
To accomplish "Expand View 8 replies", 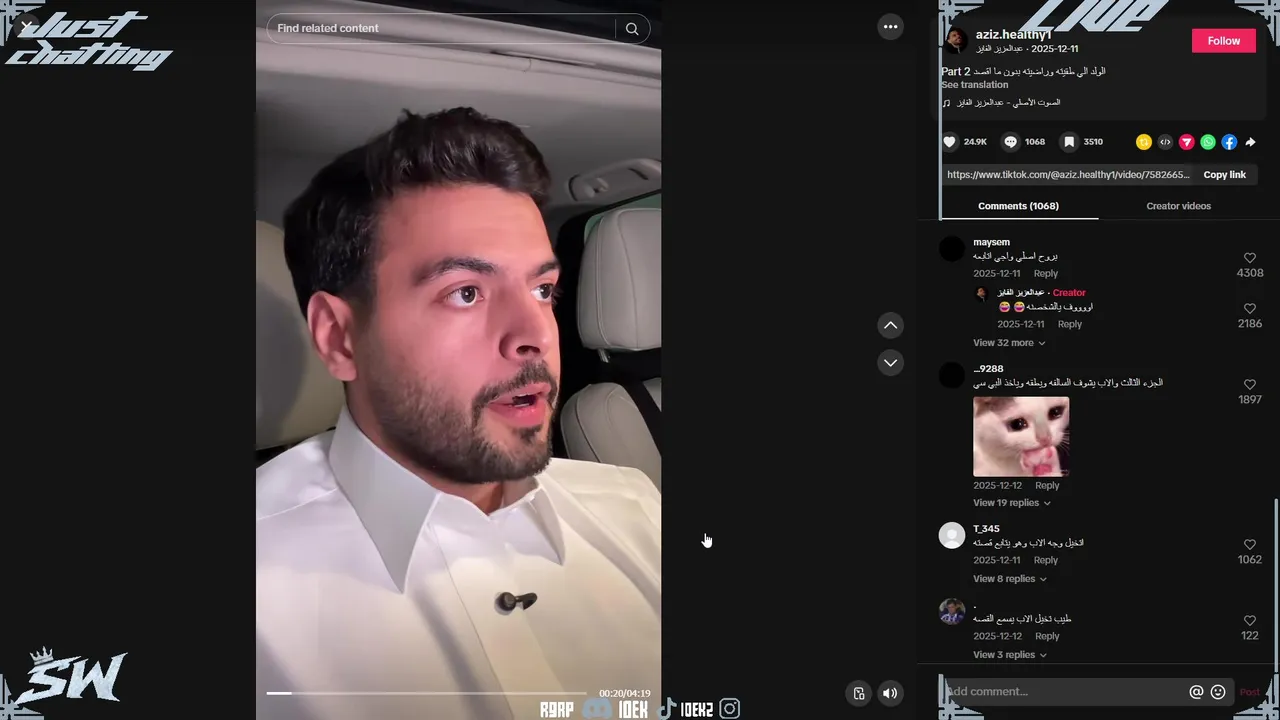I will [x=1009, y=579].
